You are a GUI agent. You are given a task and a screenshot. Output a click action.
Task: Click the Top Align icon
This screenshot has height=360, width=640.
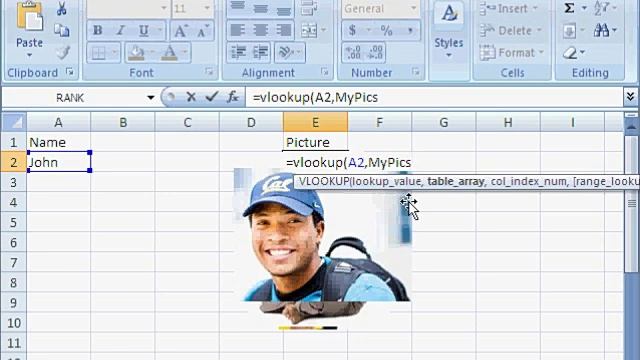[x=238, y=7]
